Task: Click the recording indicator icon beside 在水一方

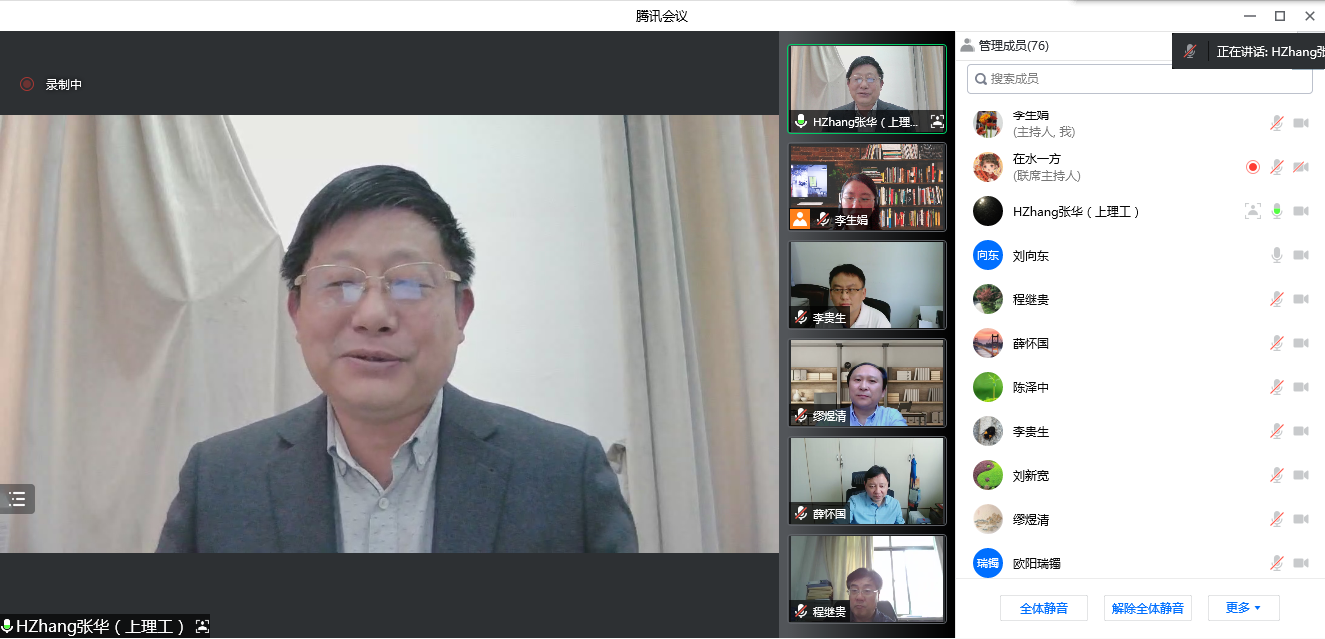Action: (x=1252, y=167)
